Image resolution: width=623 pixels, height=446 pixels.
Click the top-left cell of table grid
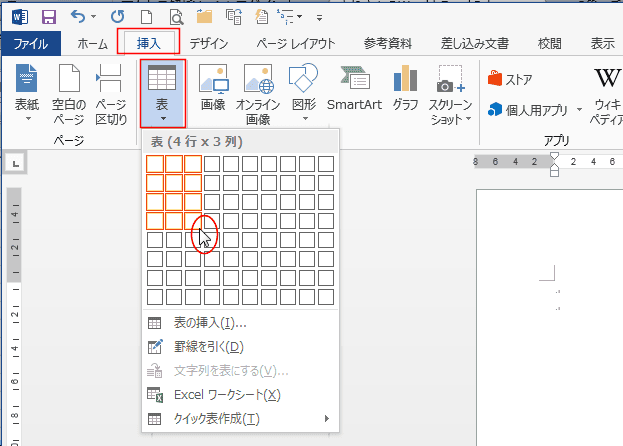[155, 163]
